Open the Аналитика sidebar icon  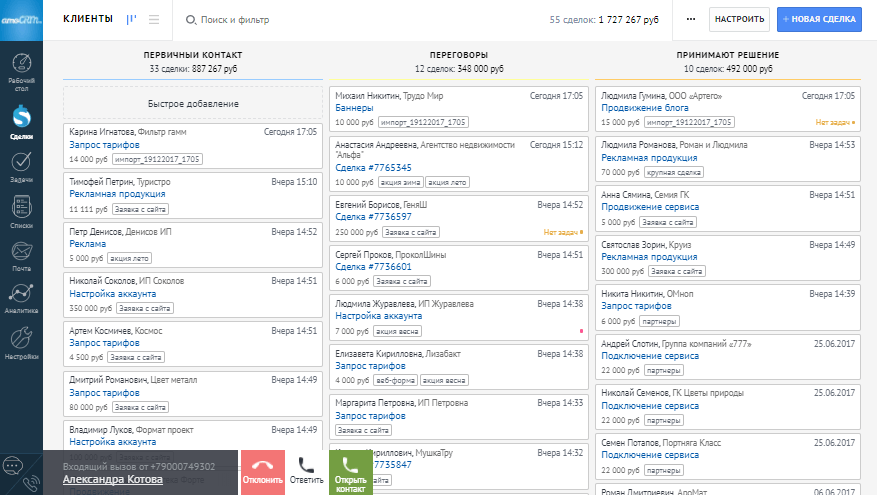[21, 297]
